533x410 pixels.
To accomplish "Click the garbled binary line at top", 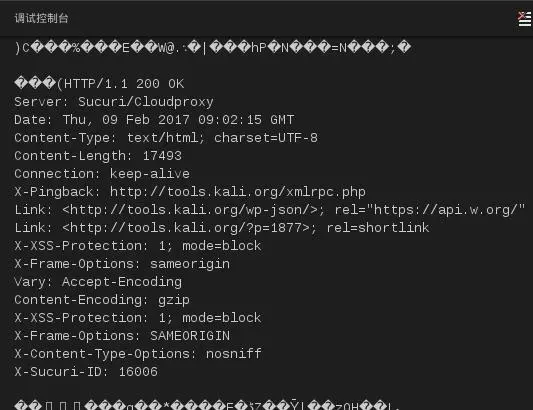I will [213, 48].
